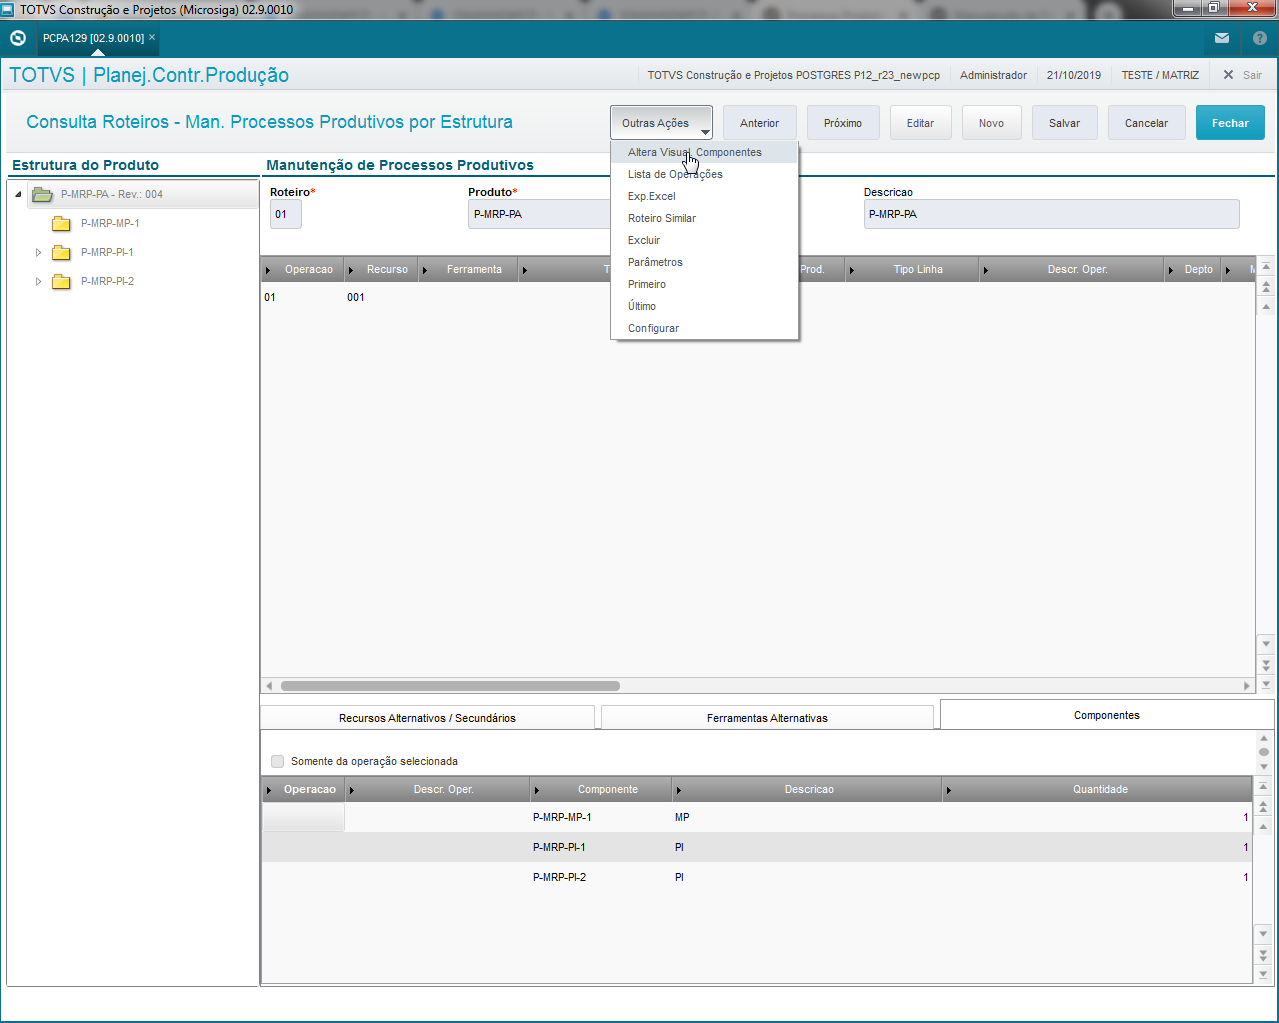Enable Somente da operação selecionada checkbox
This screenshot has height=1023, width=1279.
277,761
